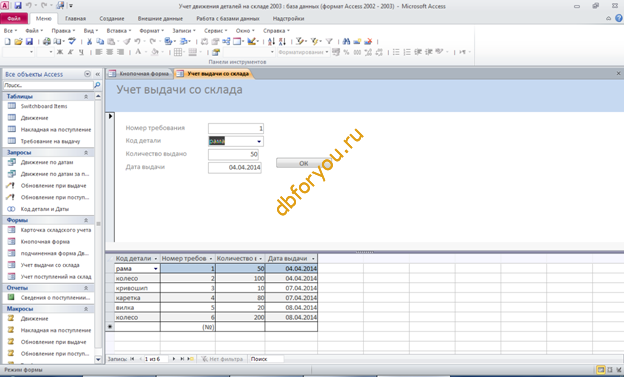Click the numbered list icon
Image resolution: width=624 pixels, height=377 pixels.
[x=407, y=52]
